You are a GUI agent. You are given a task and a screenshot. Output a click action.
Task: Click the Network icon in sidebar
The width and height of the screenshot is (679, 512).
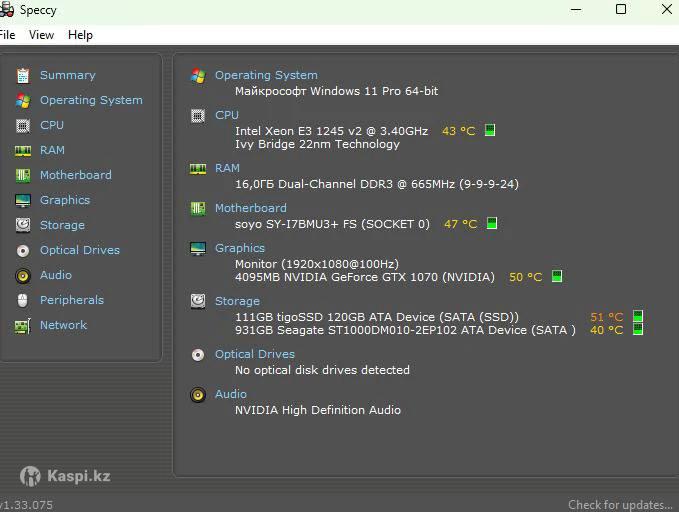click(22, 325)
